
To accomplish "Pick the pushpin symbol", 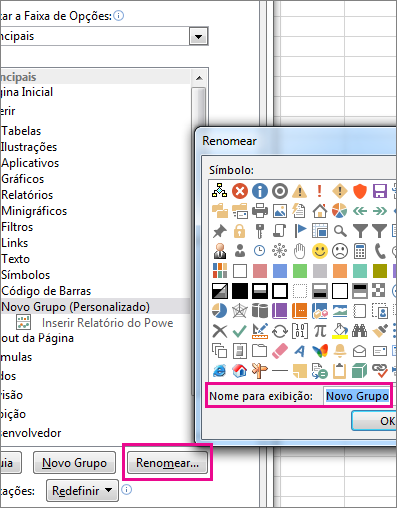I will pyautogui.click(x=220, y=231).
